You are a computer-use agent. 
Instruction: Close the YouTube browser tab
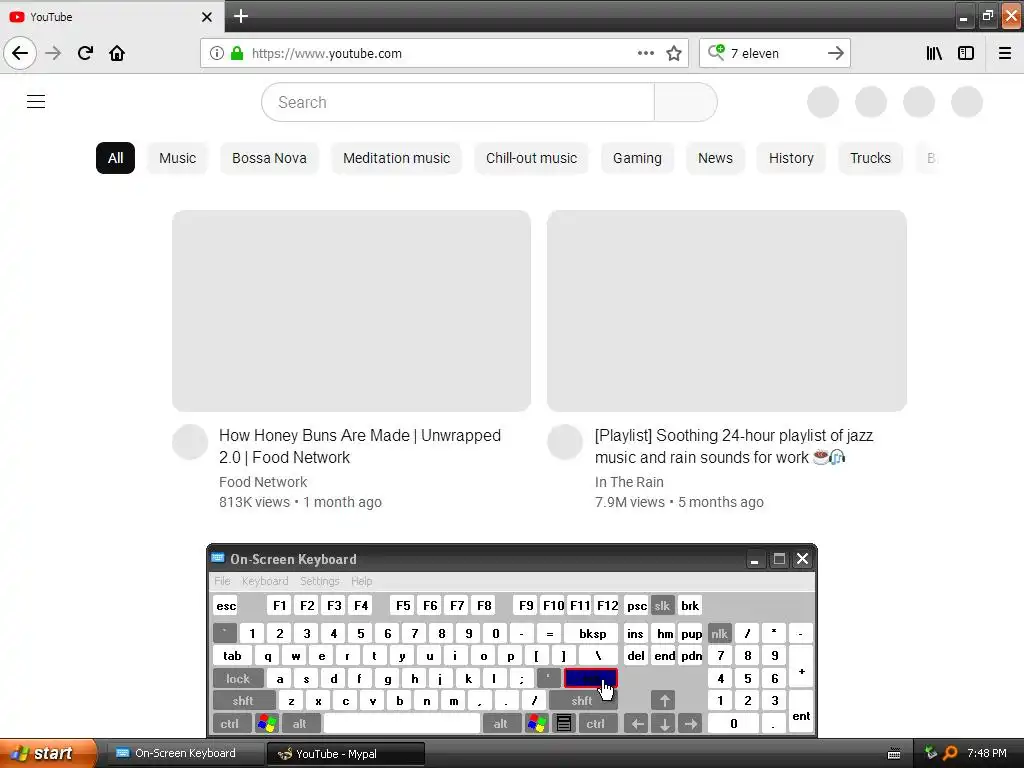click(x=207, y=17)
